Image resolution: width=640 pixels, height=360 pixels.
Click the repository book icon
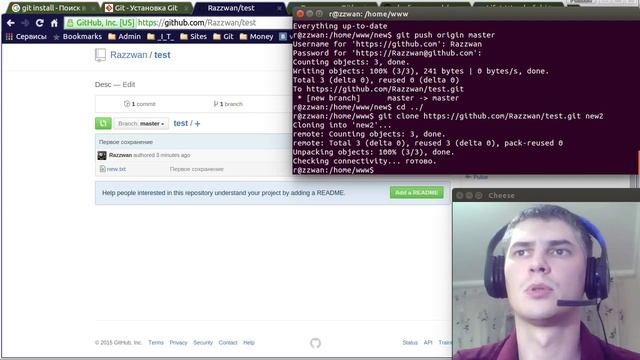pyautogui.click(x=100, y=55)
